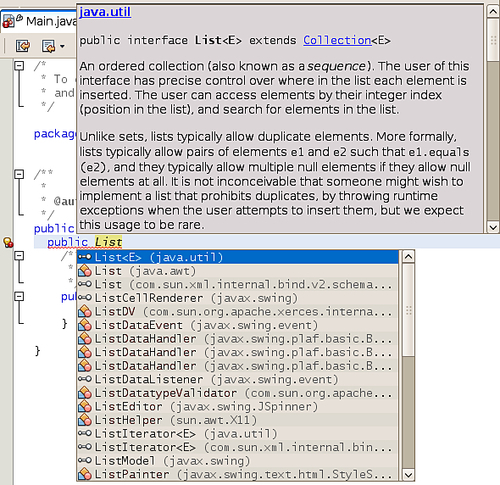Screen dimensions: 500x485
Task: Open the toolbar dropdown arrow beside the back icon
Action: coord(62,46)
